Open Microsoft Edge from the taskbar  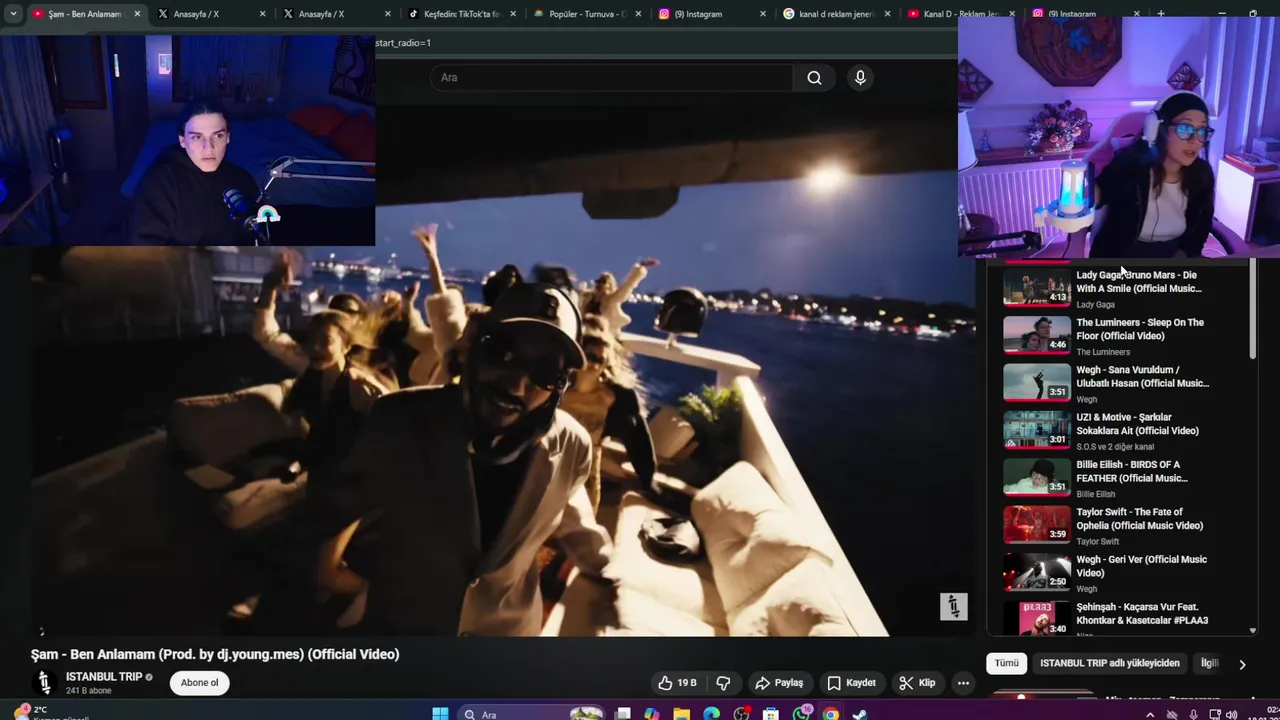711,714
